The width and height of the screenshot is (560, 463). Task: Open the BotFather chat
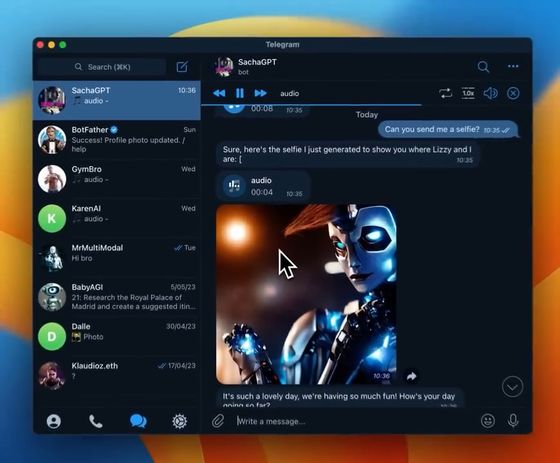[x=117, y=140]
